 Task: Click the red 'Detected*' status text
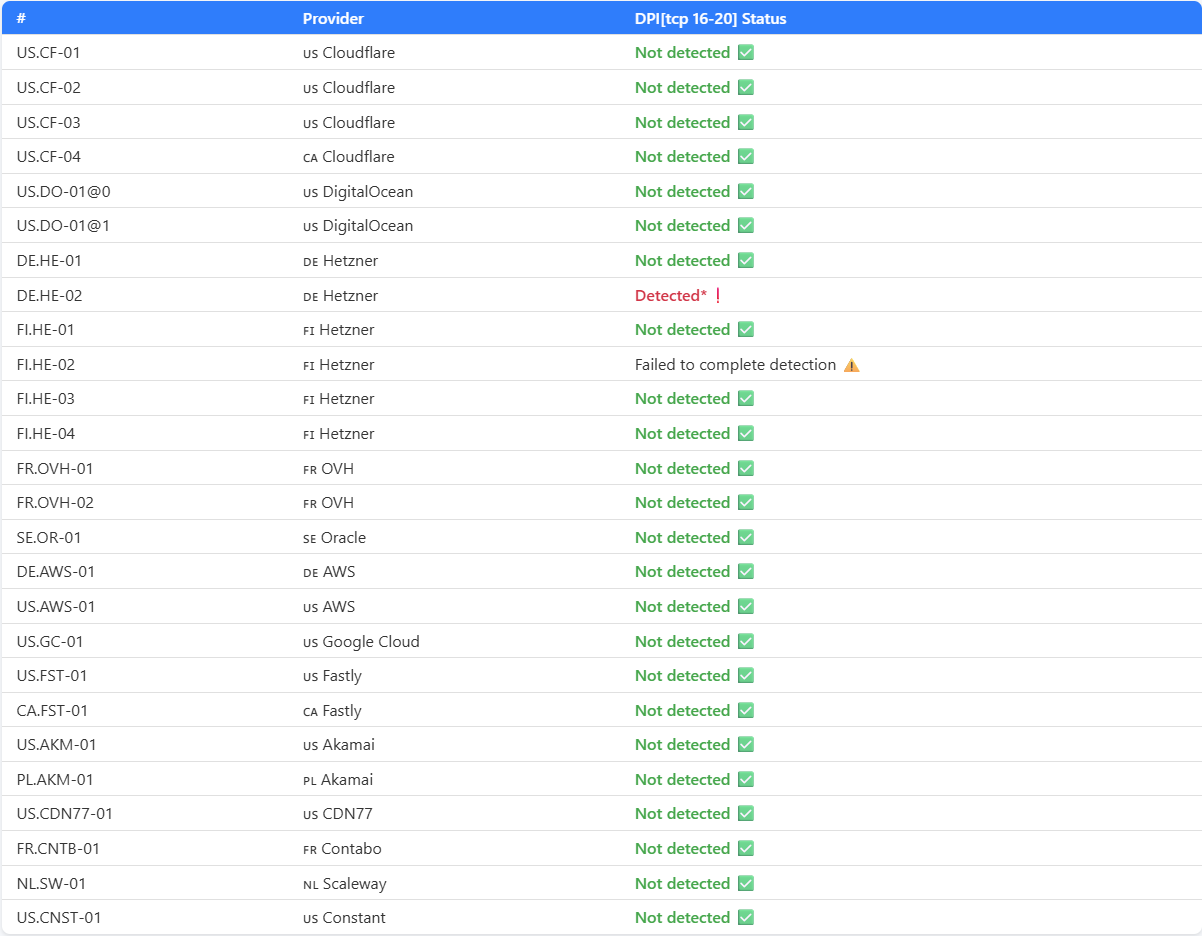[671, 296]
